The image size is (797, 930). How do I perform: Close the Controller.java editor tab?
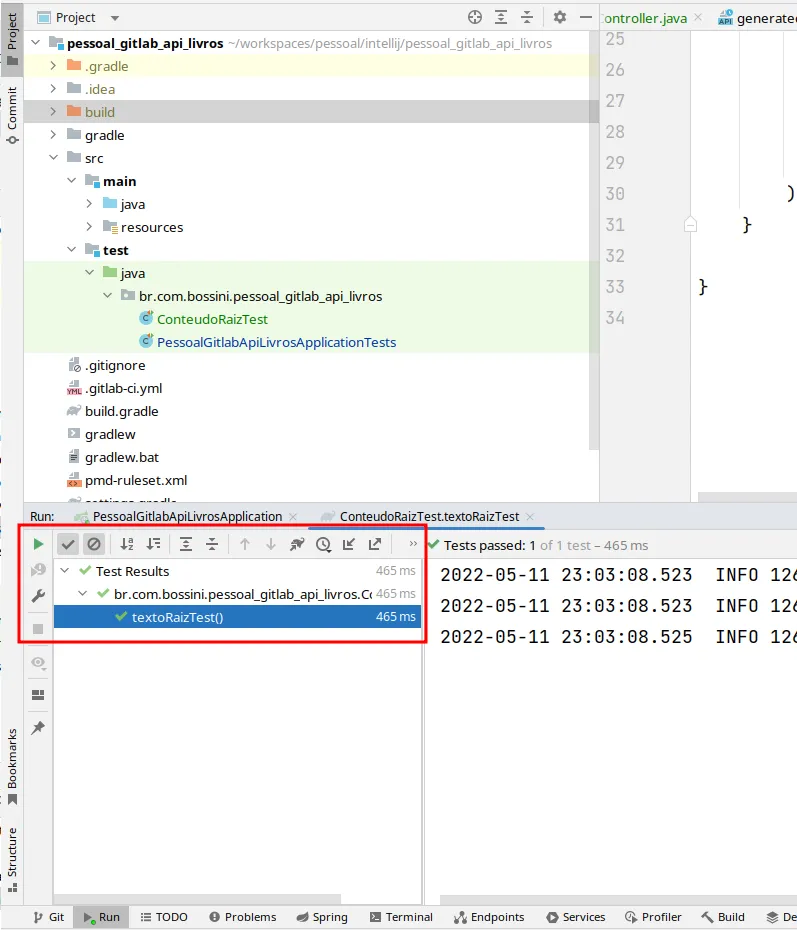click(698, 18)
